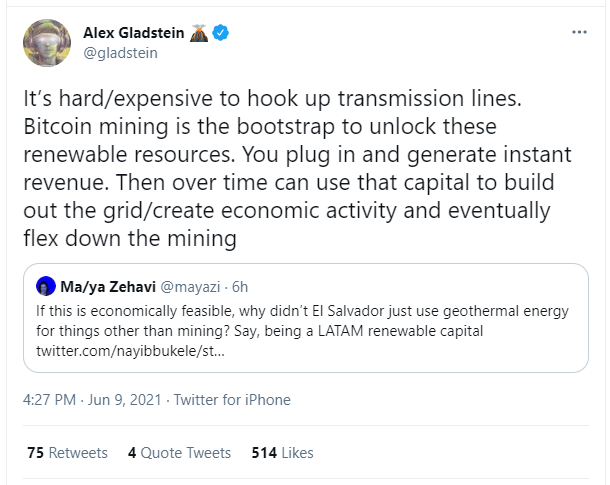Click the volcano emoji beside the name
Image resolution: width=610 pixels, height=485 pixels.
(198, 33)
